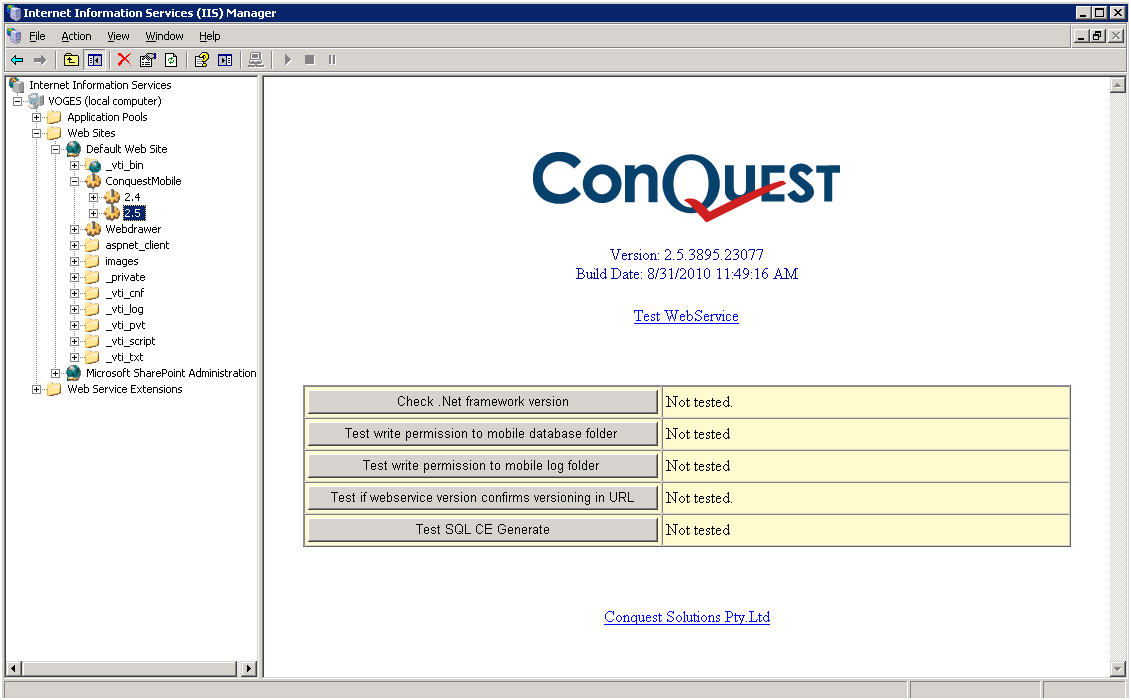The width and height of the screenshot is (1131, 700).
Task: Click content pane scroll up arrow
Action: (x=1117, y=85)
